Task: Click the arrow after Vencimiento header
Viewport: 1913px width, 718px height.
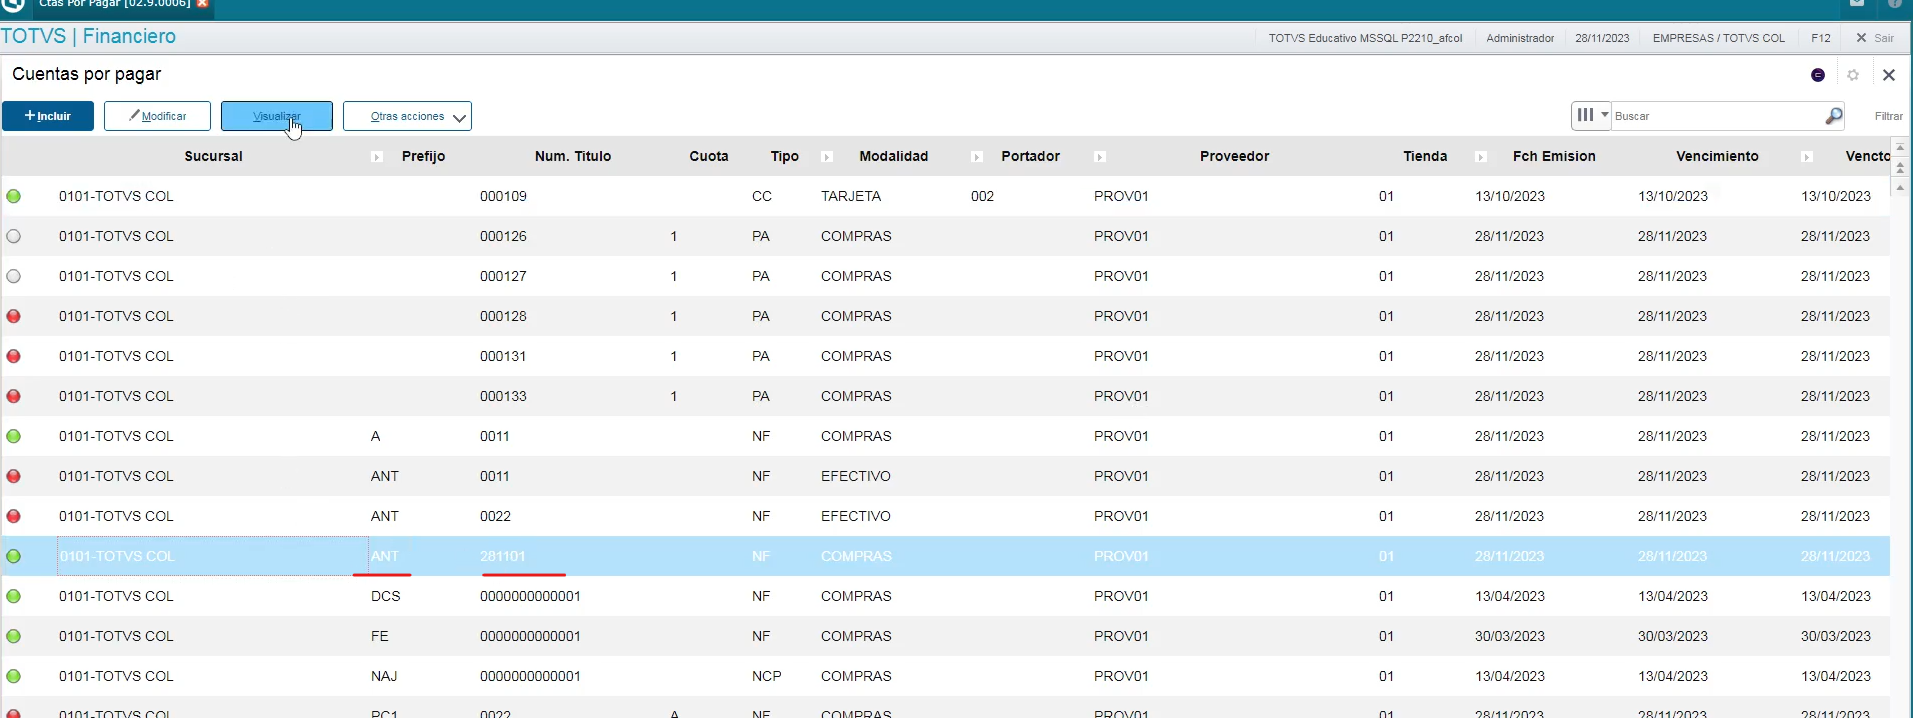Action: [x=1807, y=157]
